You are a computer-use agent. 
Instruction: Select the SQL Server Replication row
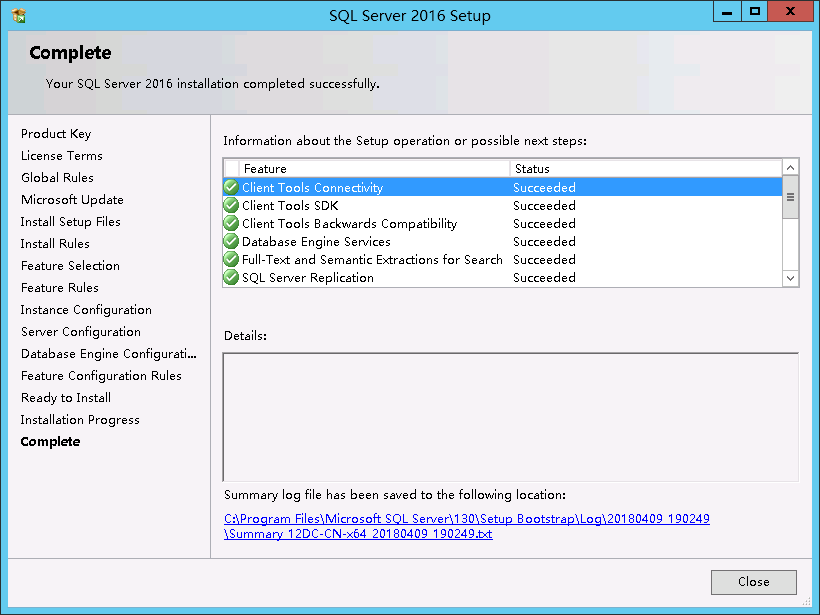coord(503,278)
